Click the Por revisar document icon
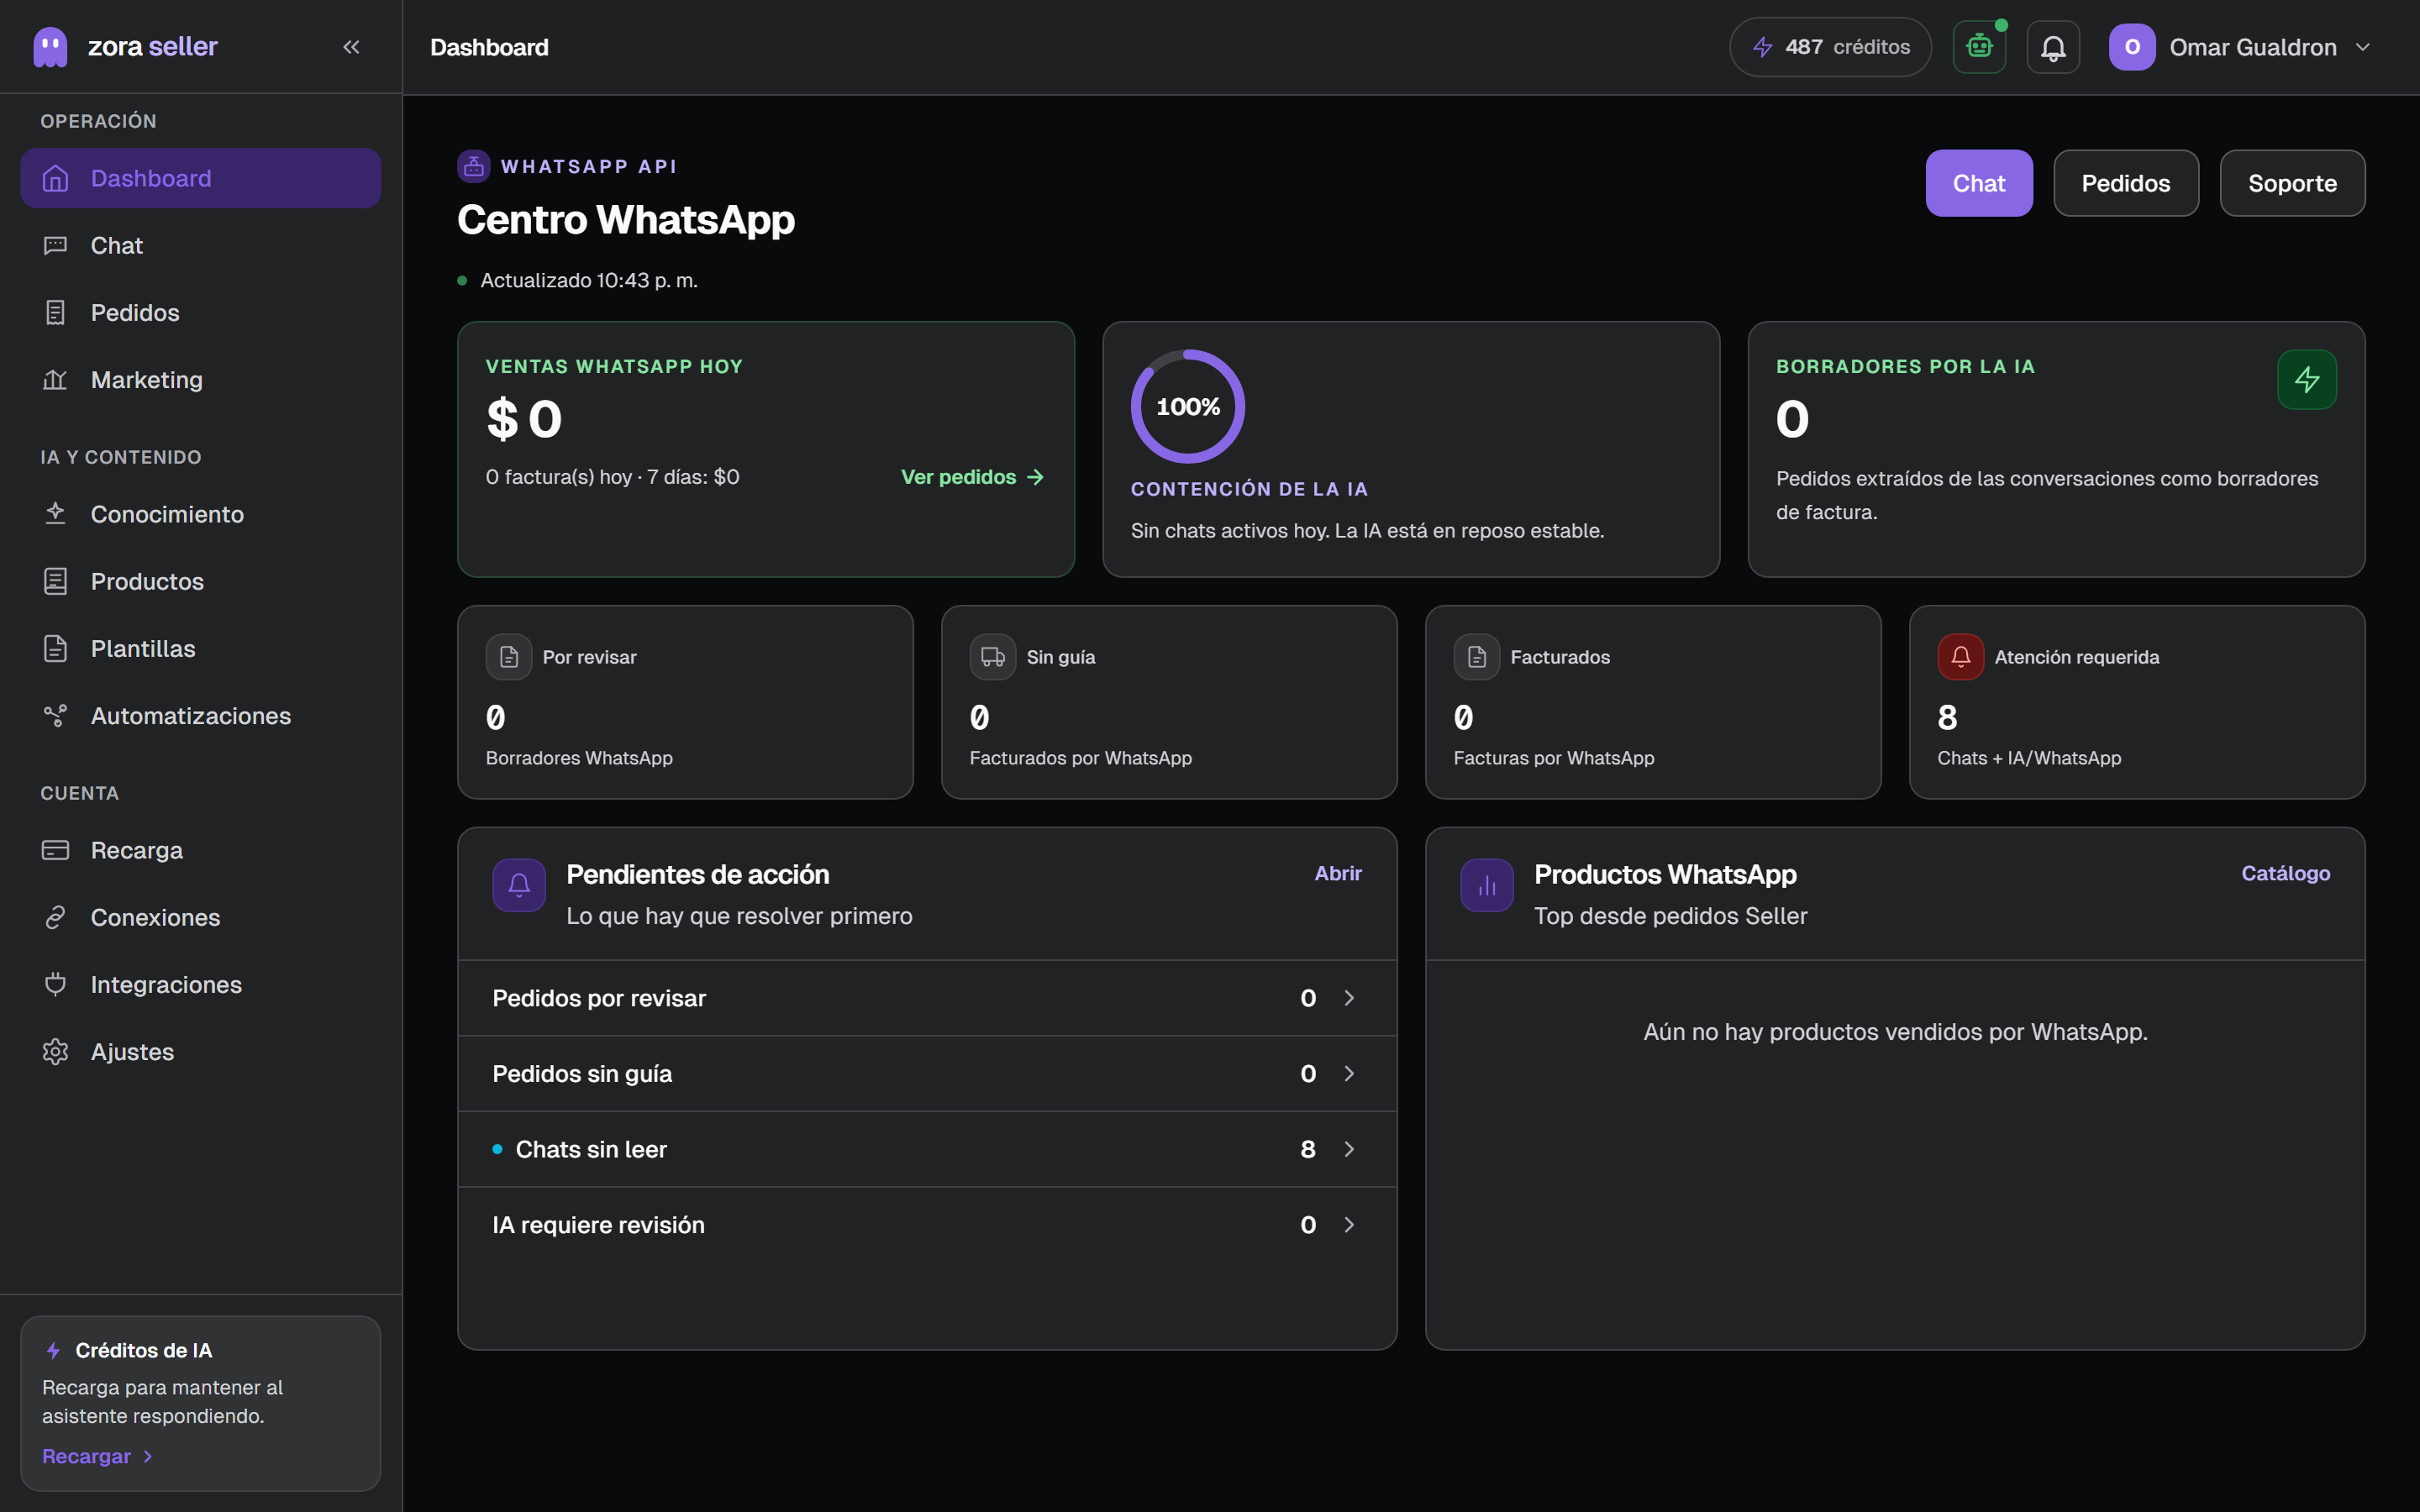This screenshot has height=1512, width=2420. (509, 657)
